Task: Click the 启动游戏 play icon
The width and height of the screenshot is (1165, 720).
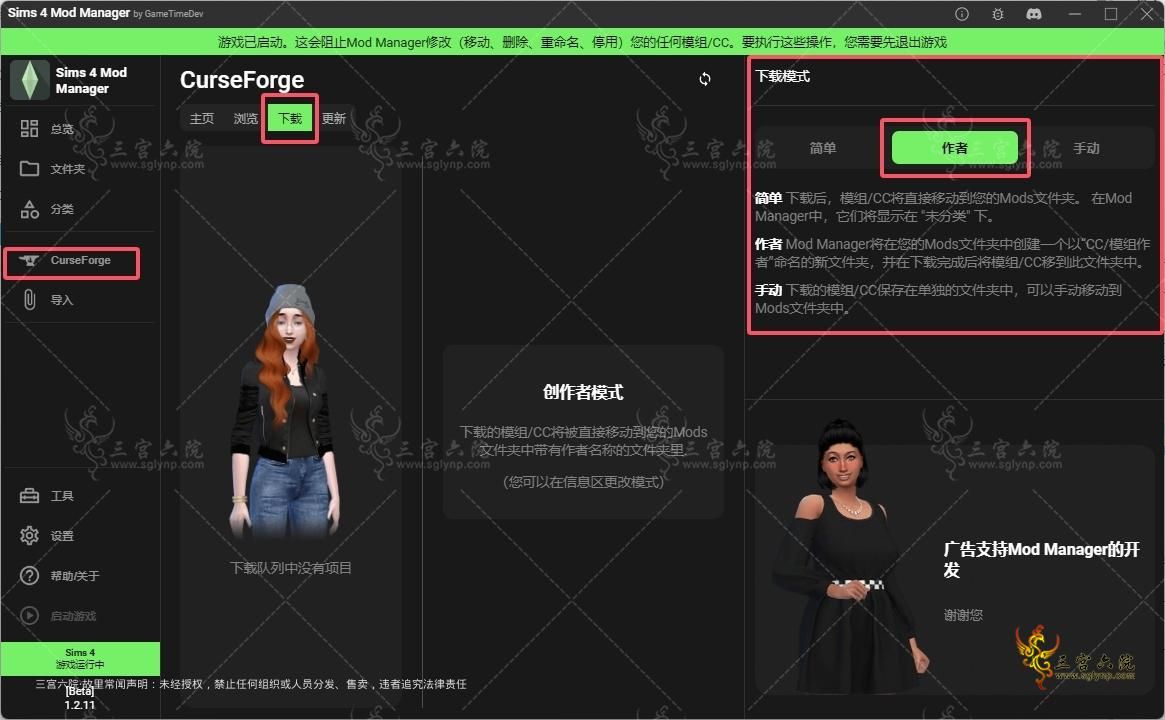Action: coord(29,615)
